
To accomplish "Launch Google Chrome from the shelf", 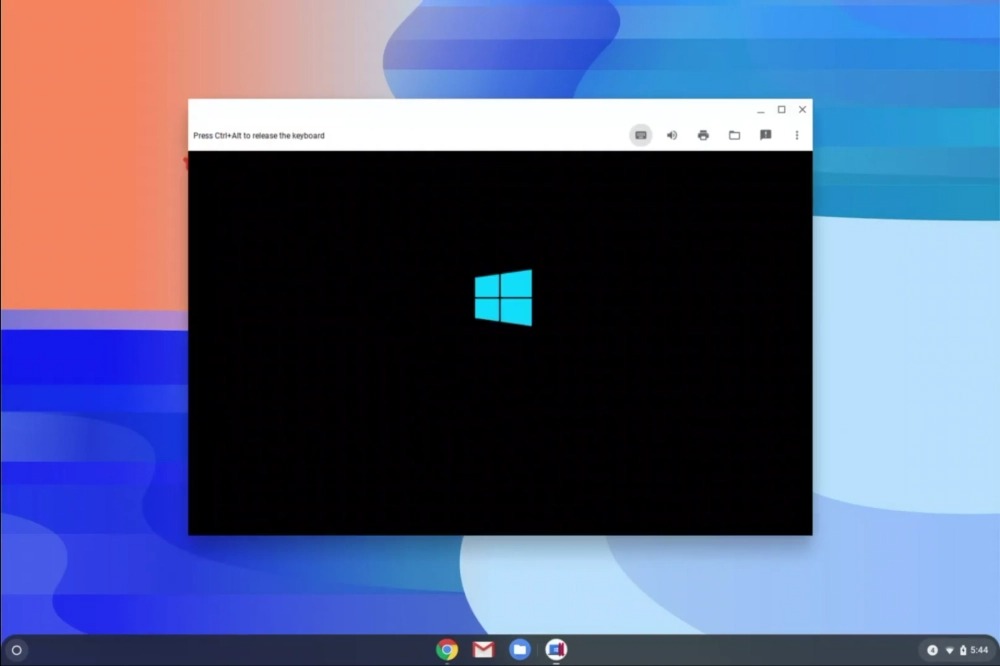I will point(447,650).
